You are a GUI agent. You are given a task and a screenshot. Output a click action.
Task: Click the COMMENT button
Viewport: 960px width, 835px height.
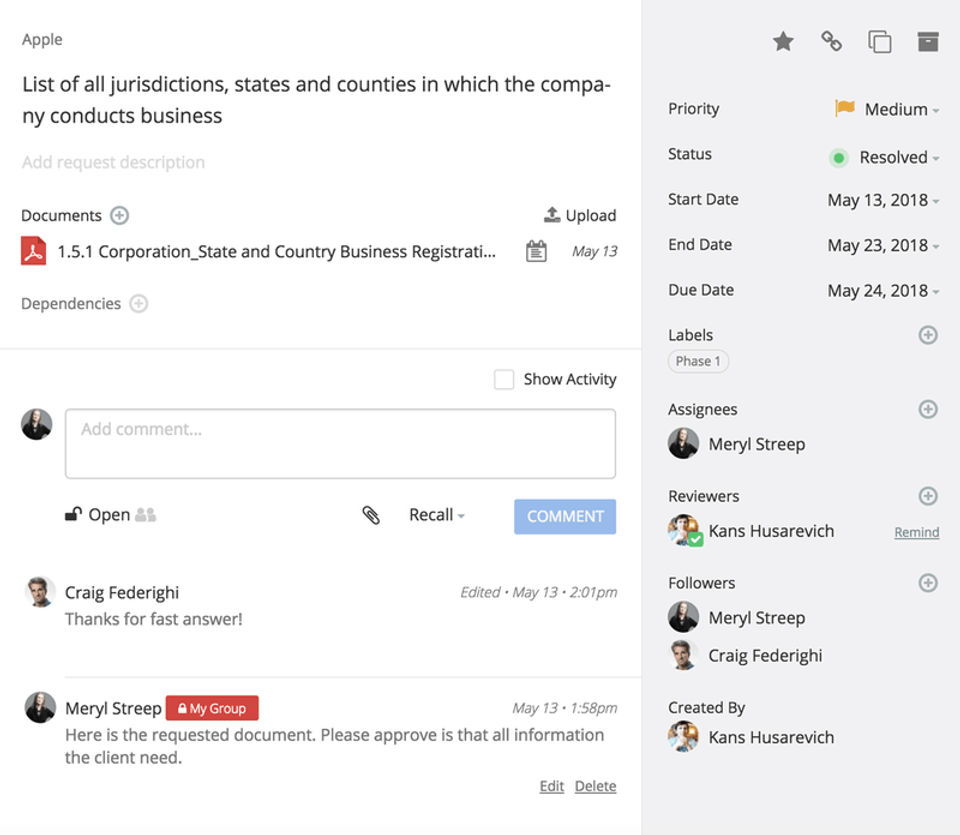pos(565,516)
